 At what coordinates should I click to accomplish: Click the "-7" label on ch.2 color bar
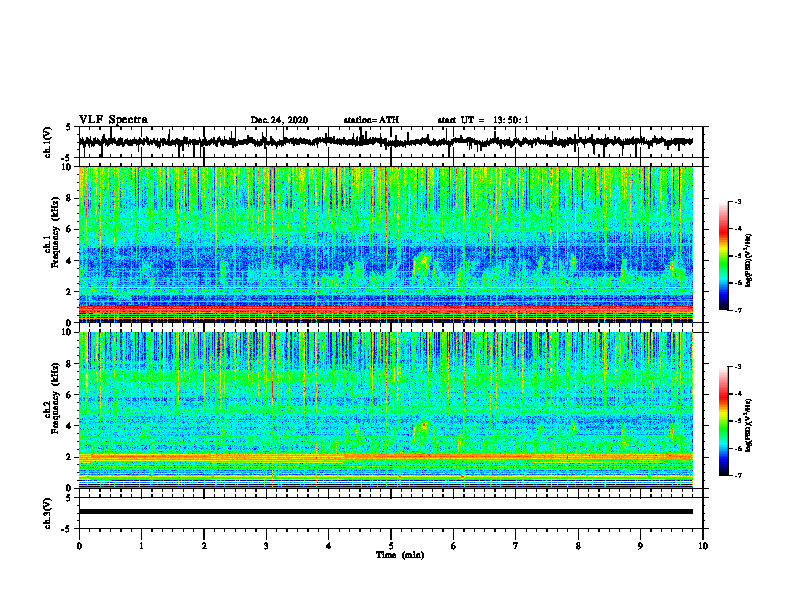738,475
